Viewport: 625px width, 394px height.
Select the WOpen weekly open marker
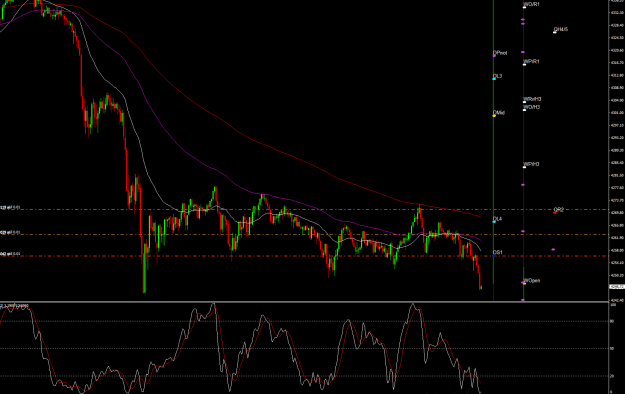524,283
